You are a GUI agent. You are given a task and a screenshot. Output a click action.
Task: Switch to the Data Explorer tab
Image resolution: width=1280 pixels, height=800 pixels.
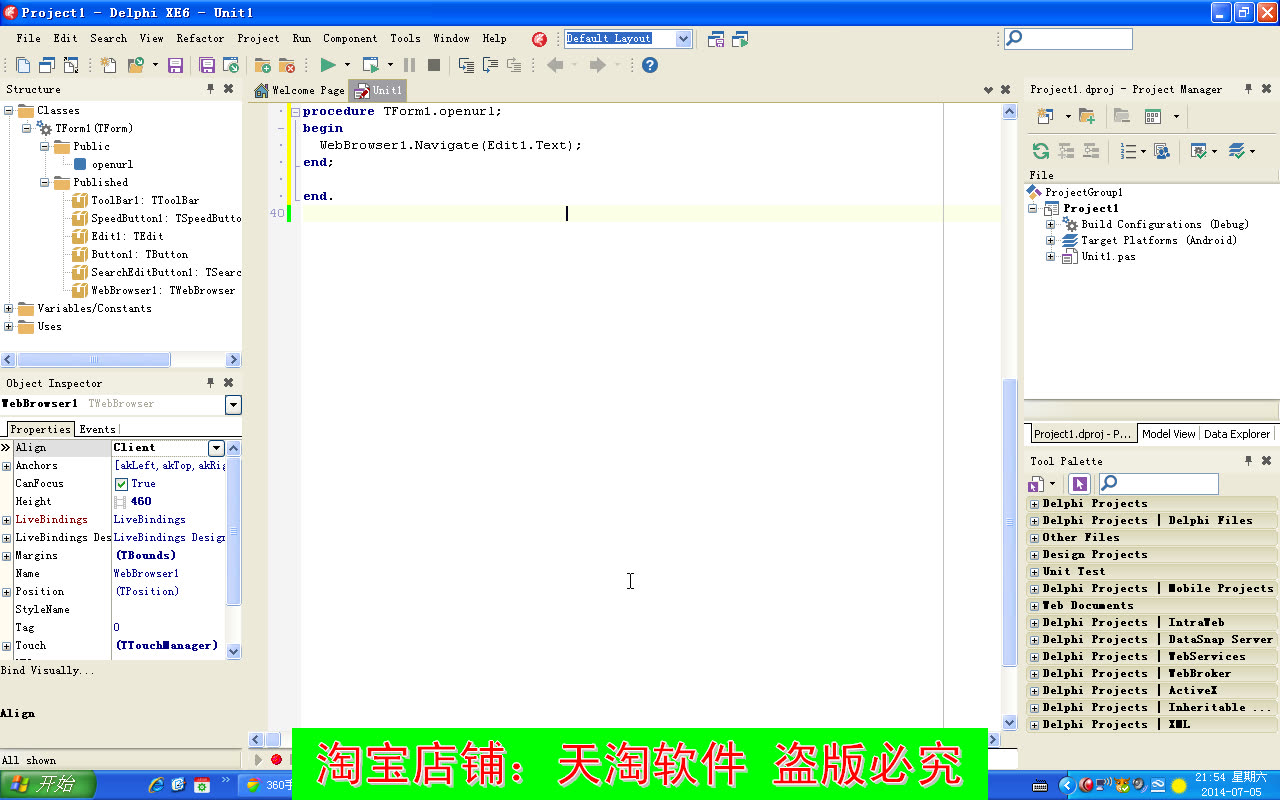point(1237,434)
